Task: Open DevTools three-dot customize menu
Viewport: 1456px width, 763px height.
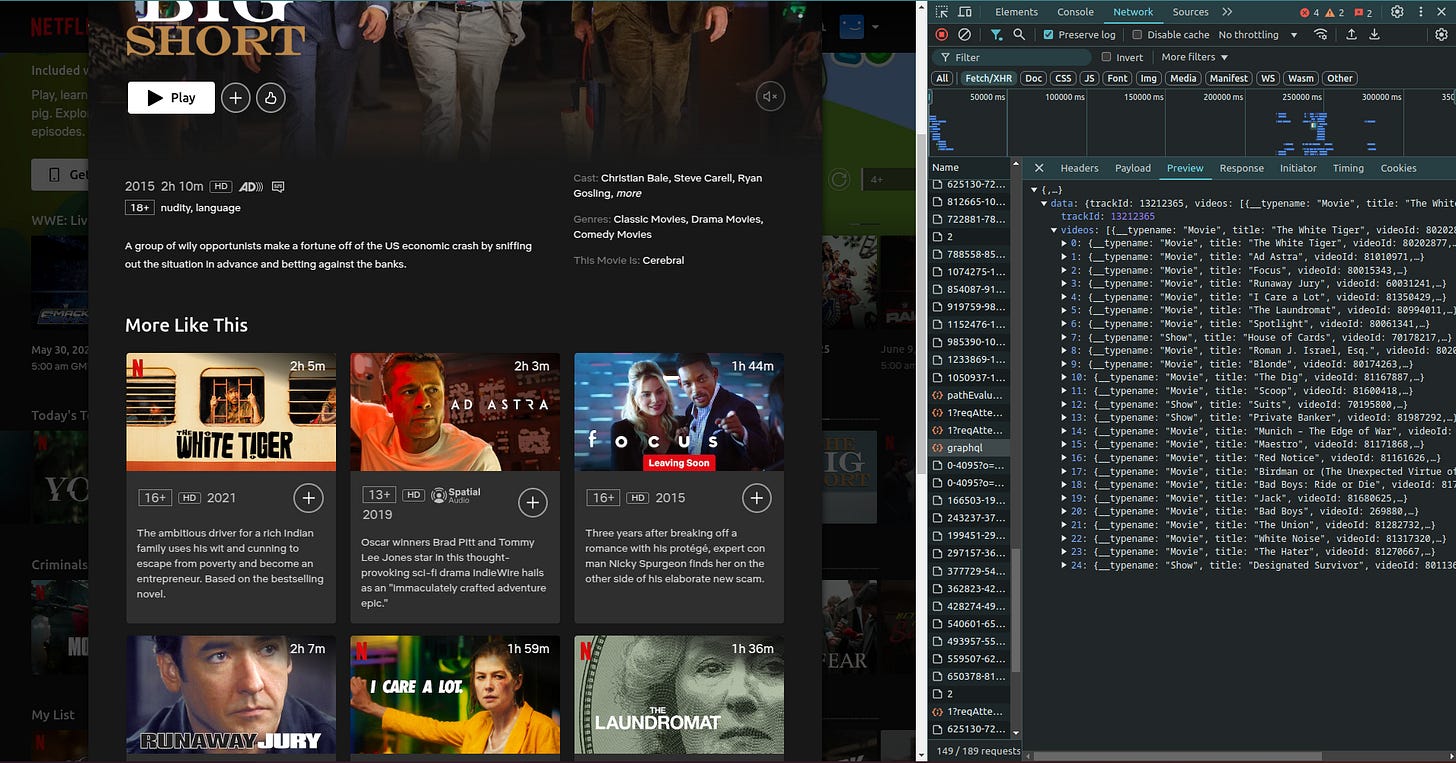Action: [1420, 12]
